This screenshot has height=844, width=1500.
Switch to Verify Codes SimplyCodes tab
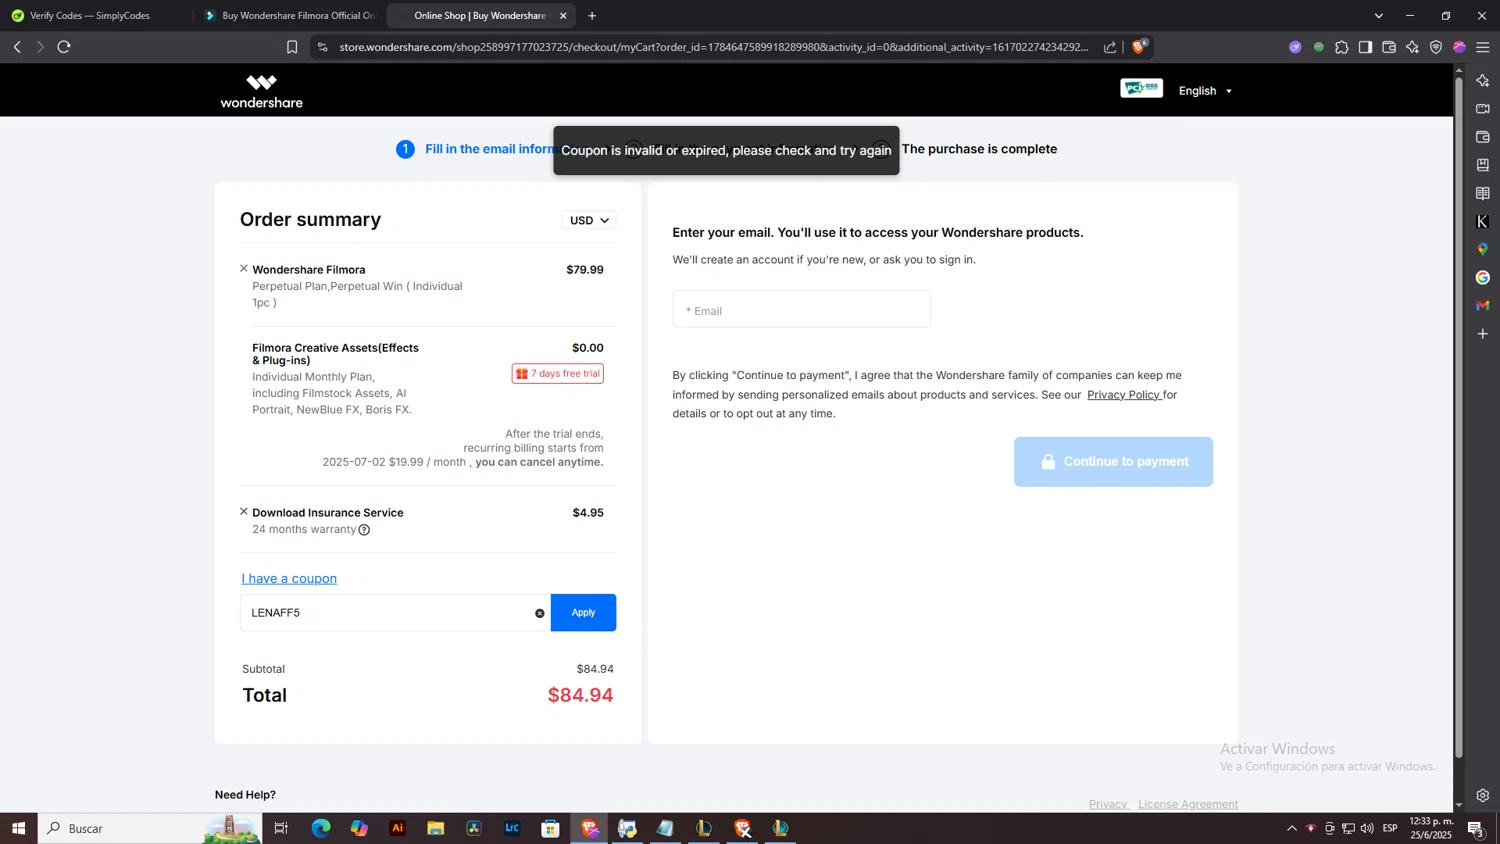tap(92, 16)
